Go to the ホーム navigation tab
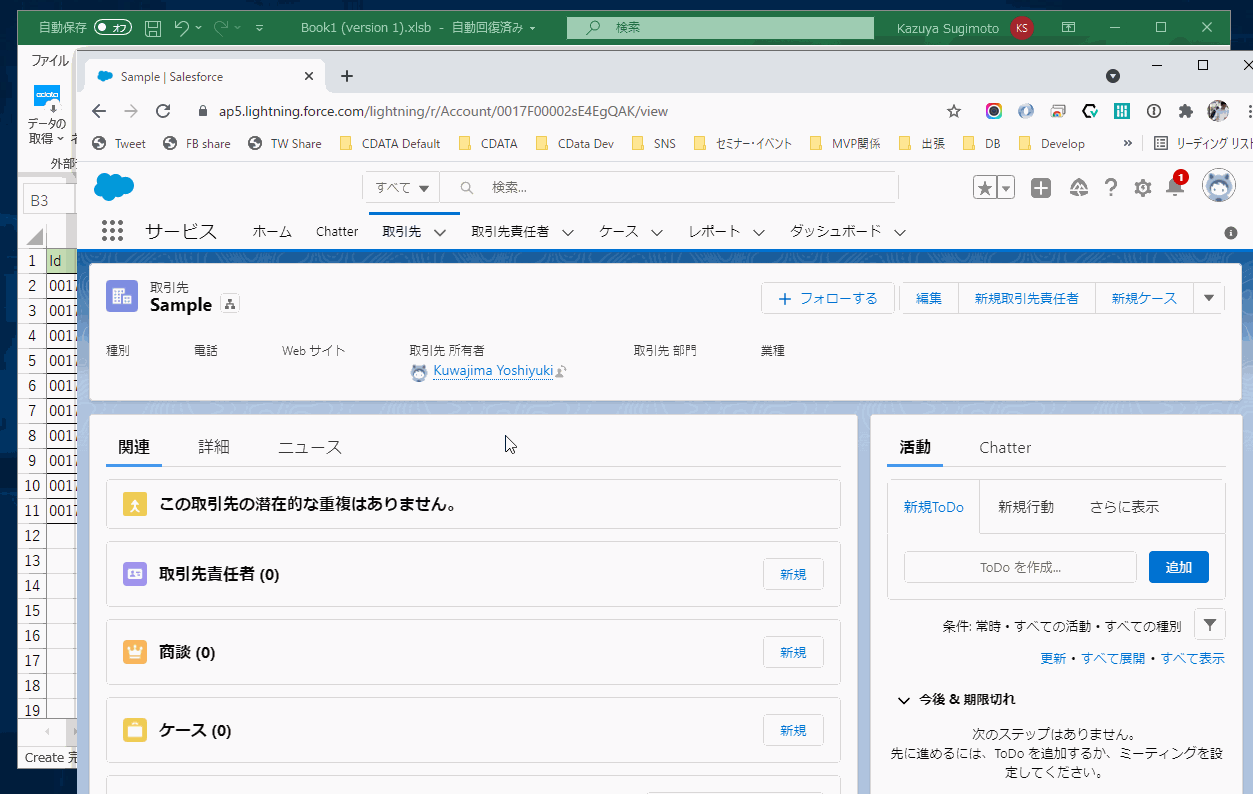 [x=272, y=231]
